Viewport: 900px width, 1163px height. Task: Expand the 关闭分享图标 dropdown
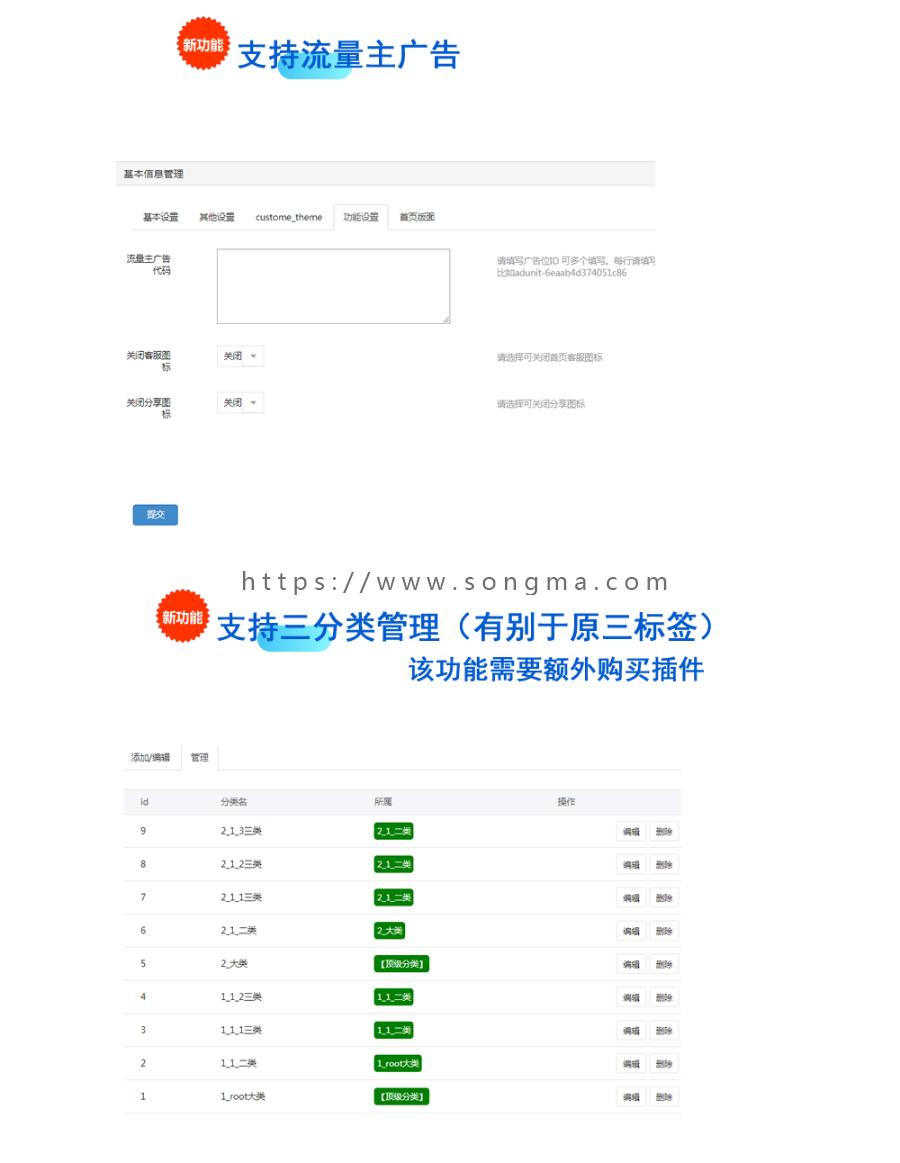(240, 403)
